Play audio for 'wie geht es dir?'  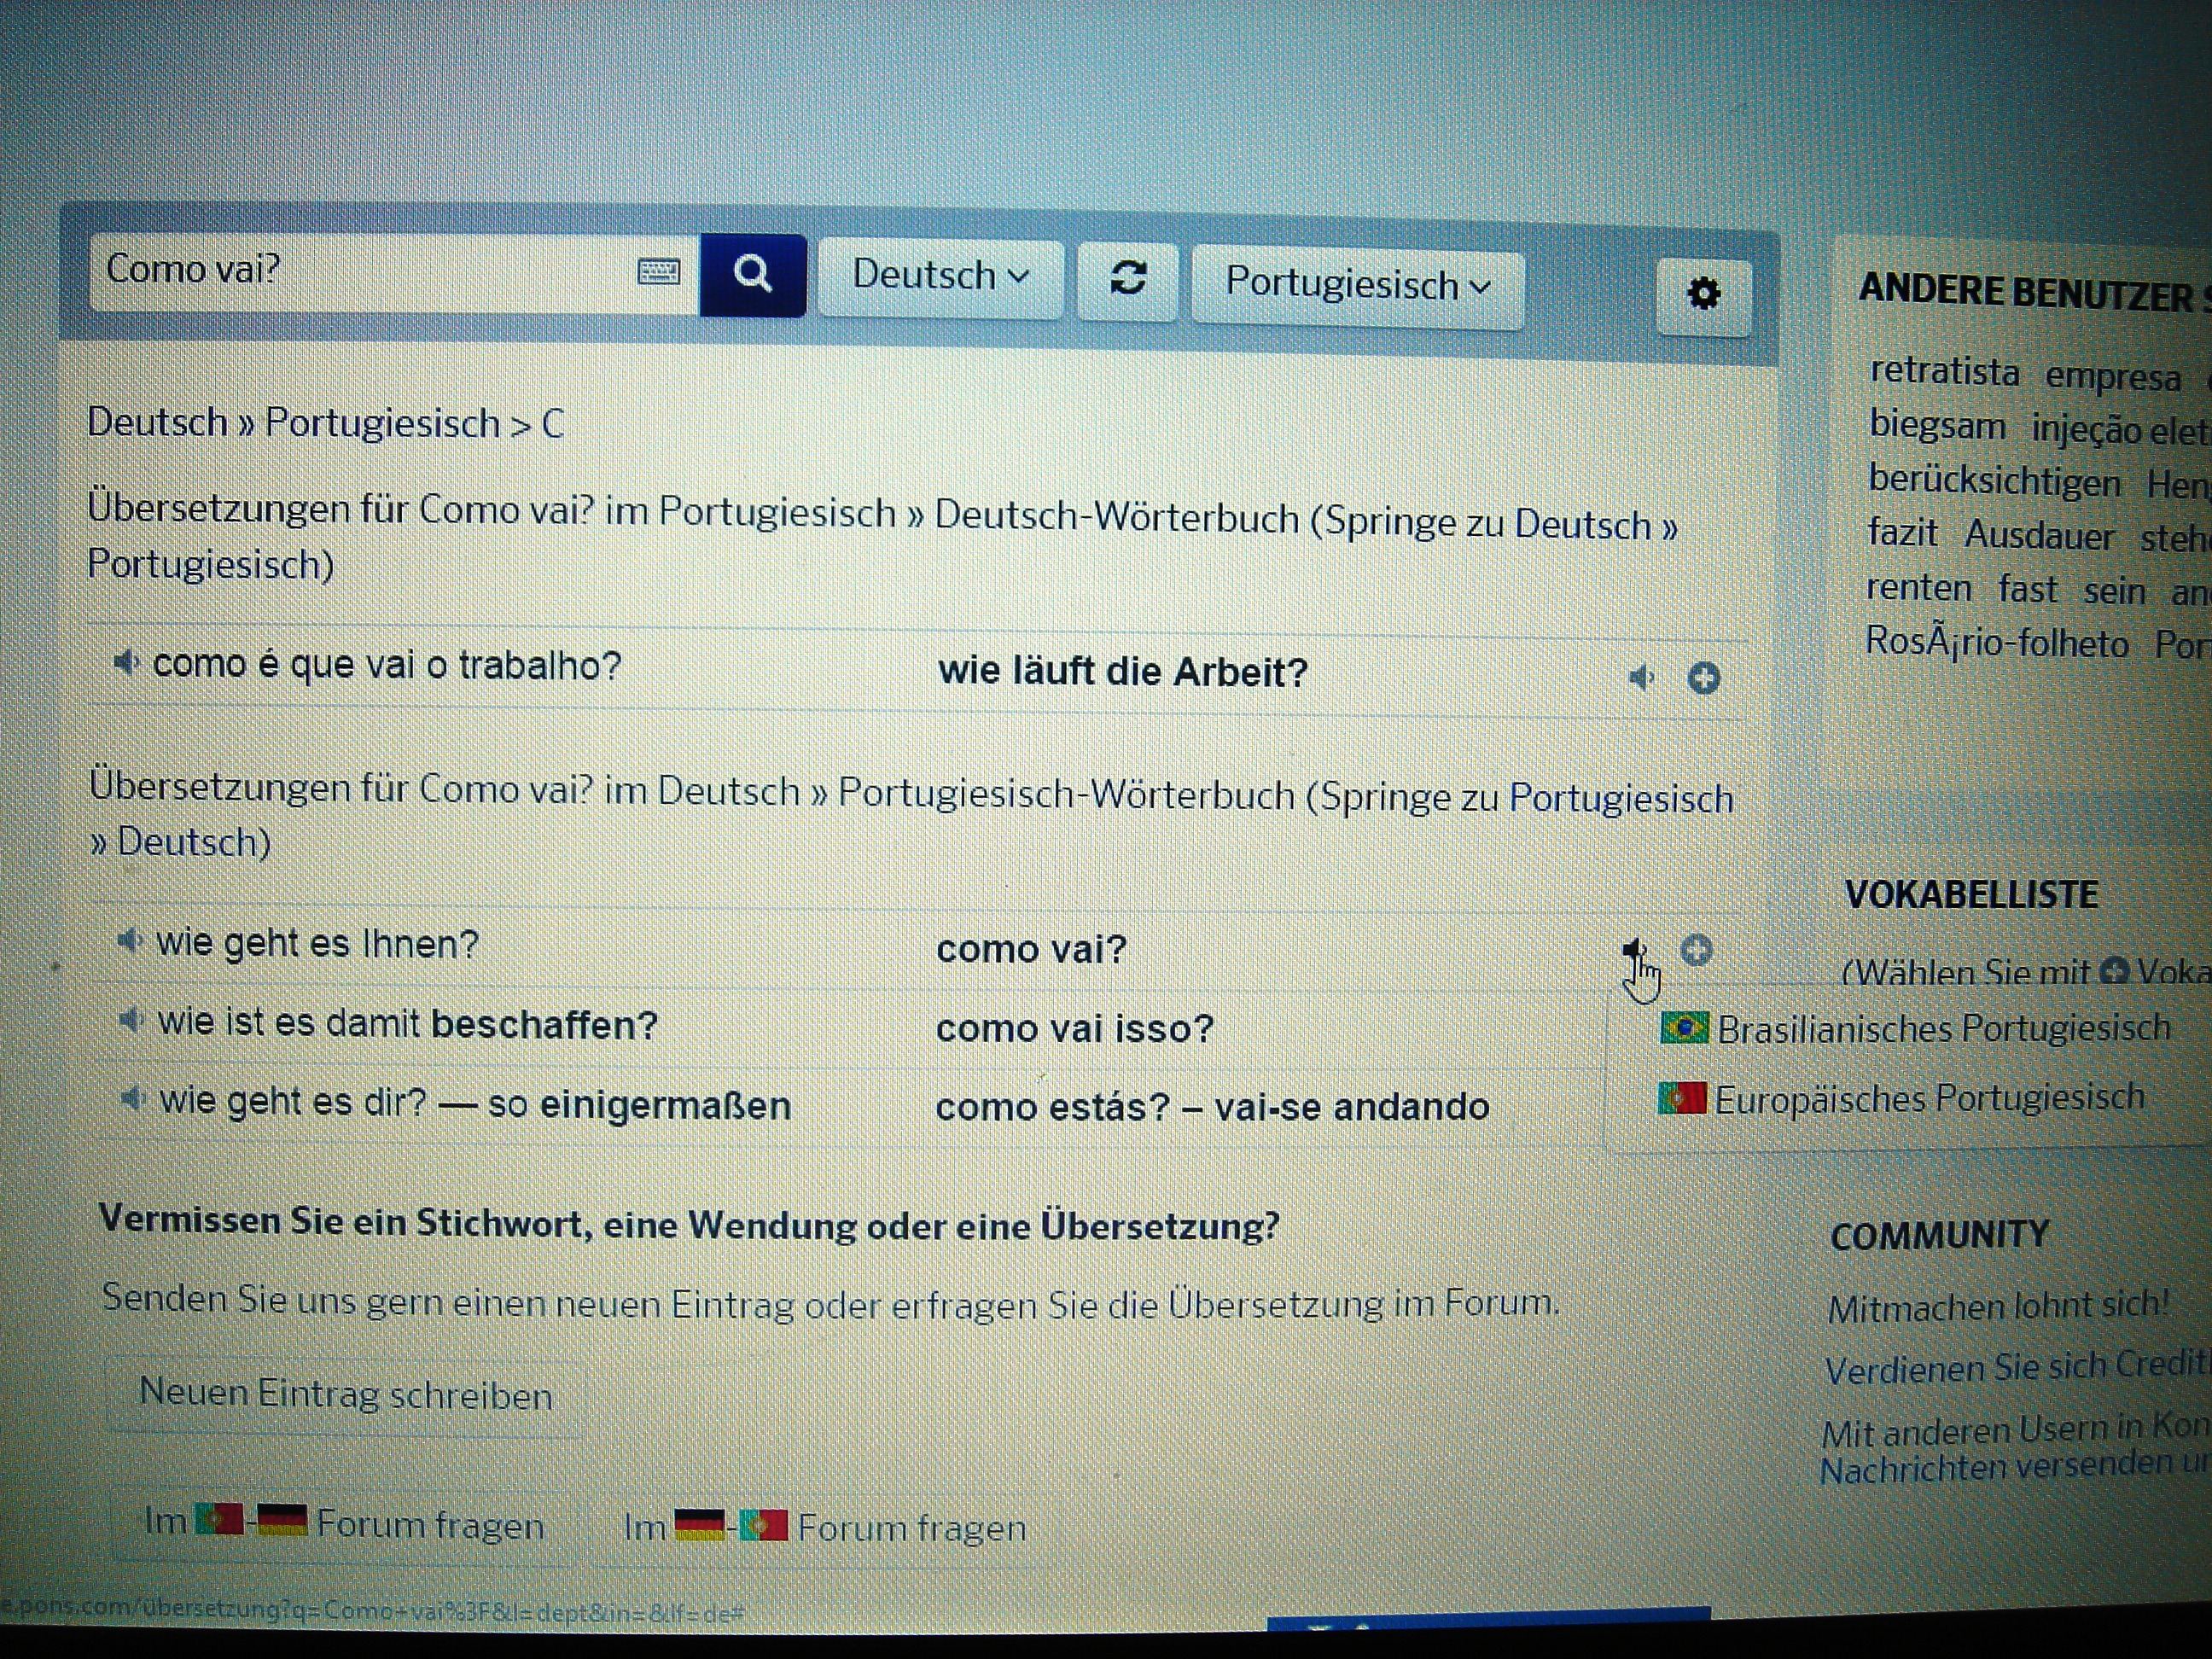pos(132,1100)
